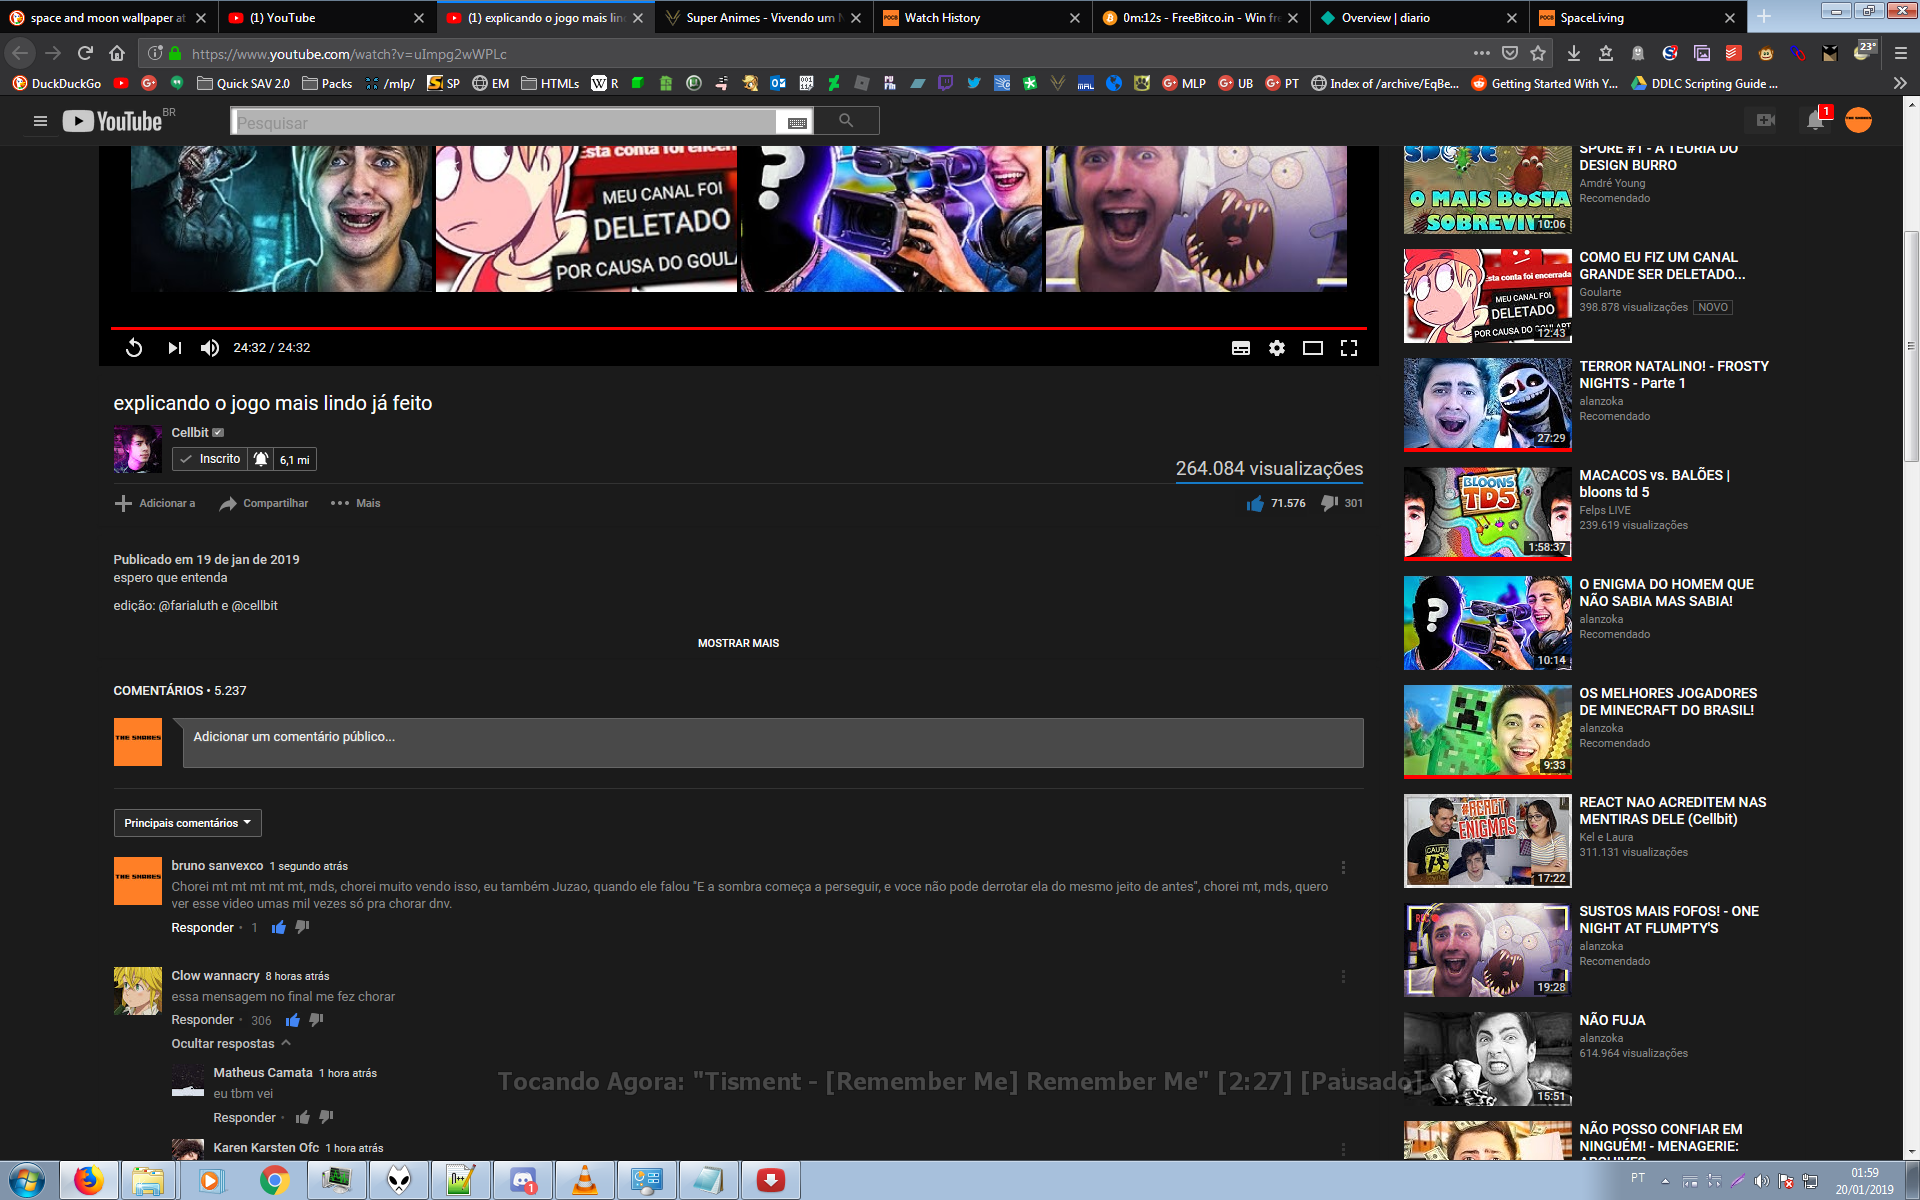Go to the YouTube home logo
The height and width of the screenshot is (1200, 1920).
click(112, 121)
